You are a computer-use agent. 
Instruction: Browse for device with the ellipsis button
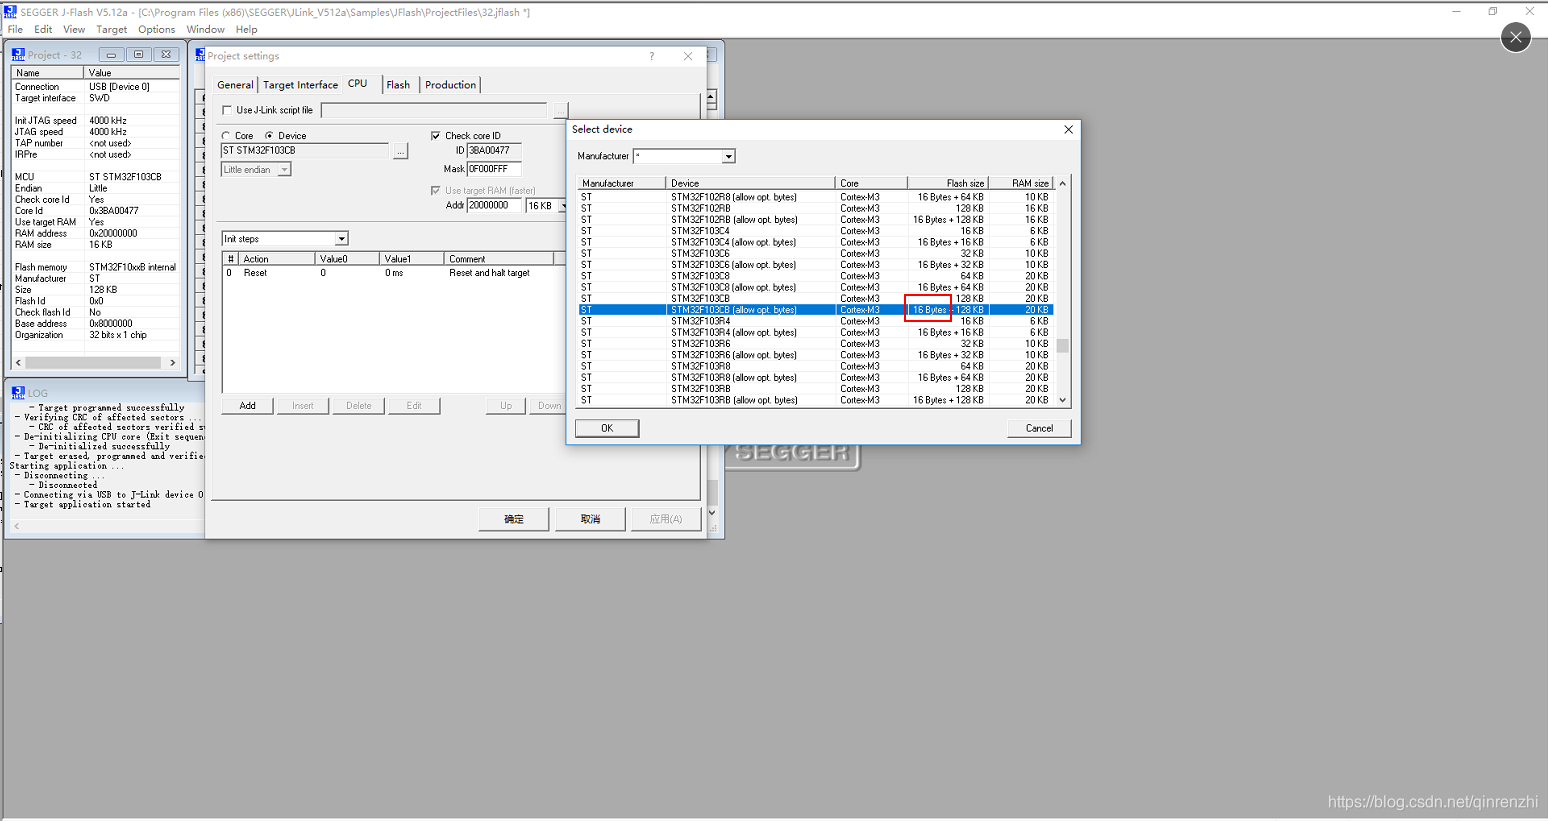(400, 151)
